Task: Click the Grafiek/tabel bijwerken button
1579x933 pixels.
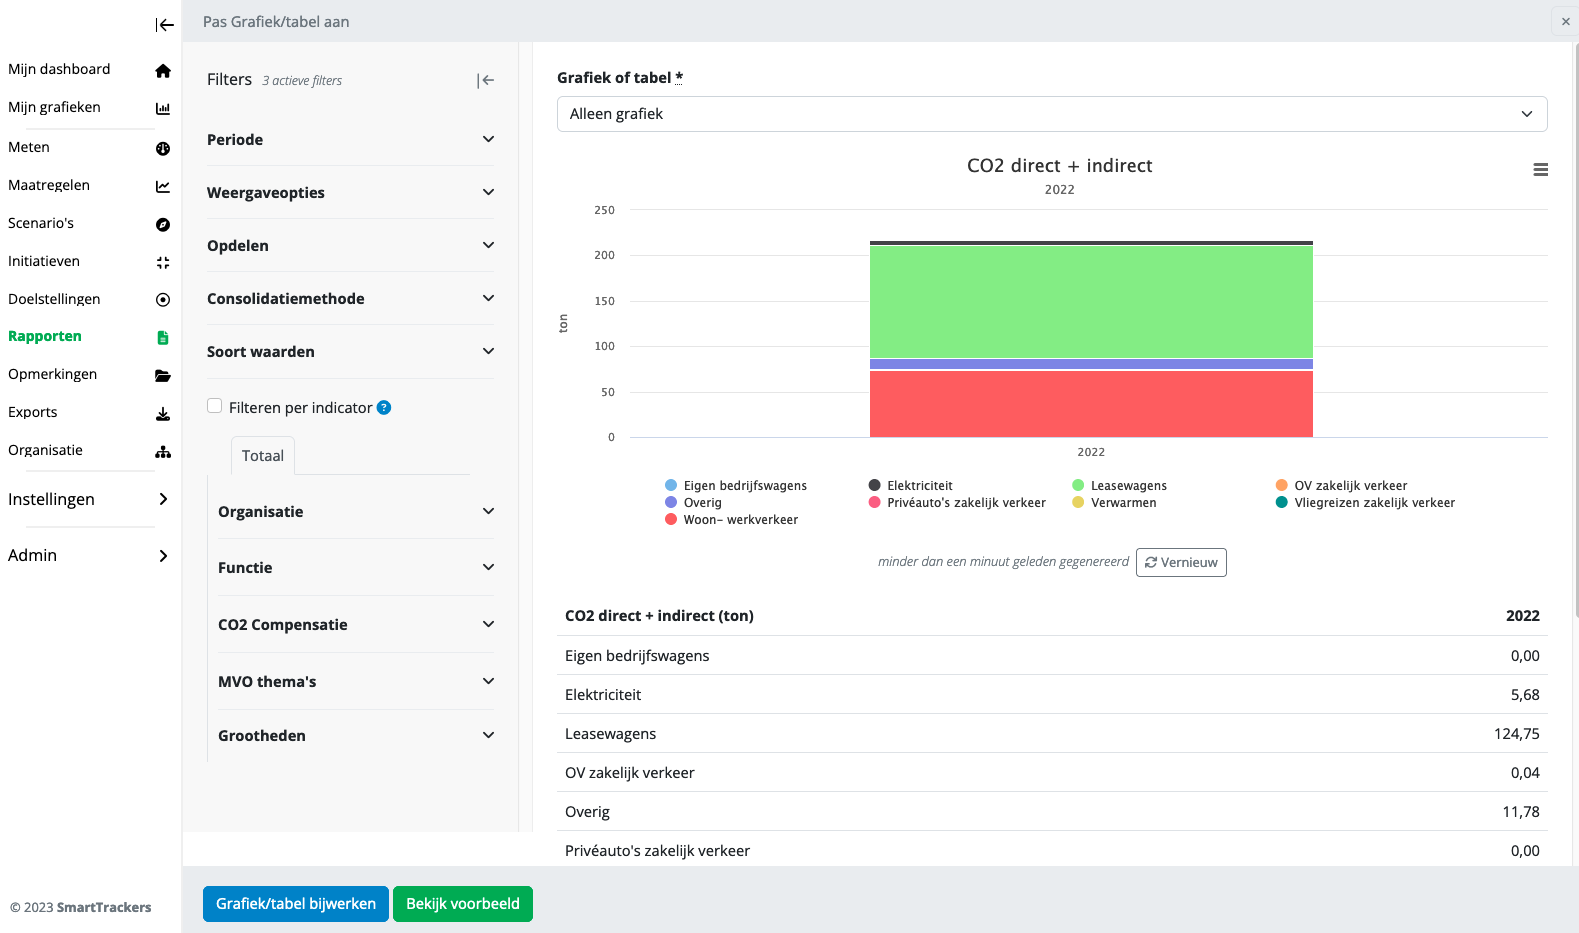Action: [295, 904]
